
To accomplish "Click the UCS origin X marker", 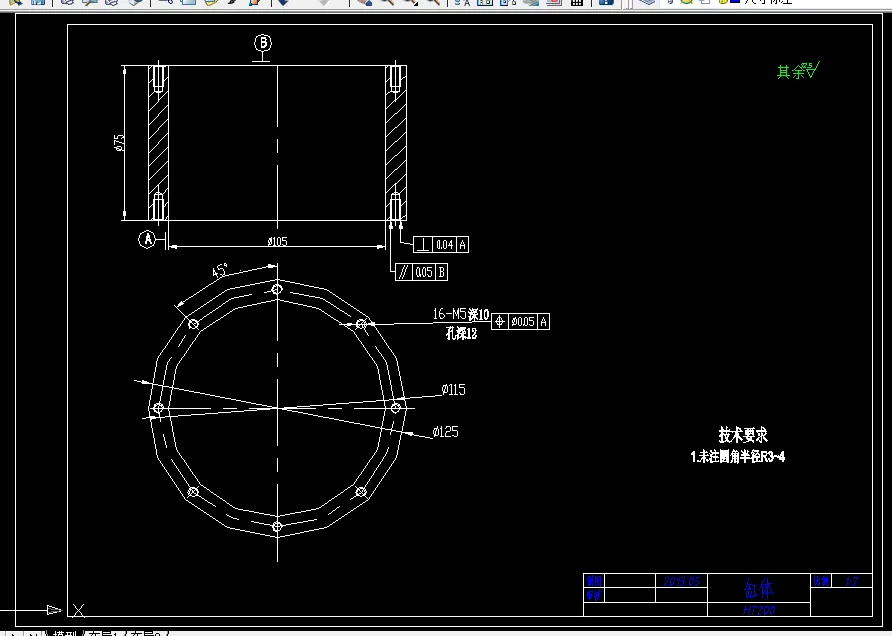I will (x=79, y=610).
